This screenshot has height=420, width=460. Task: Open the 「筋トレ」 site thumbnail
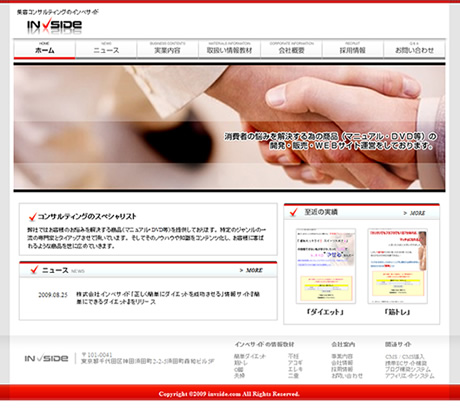397,266
